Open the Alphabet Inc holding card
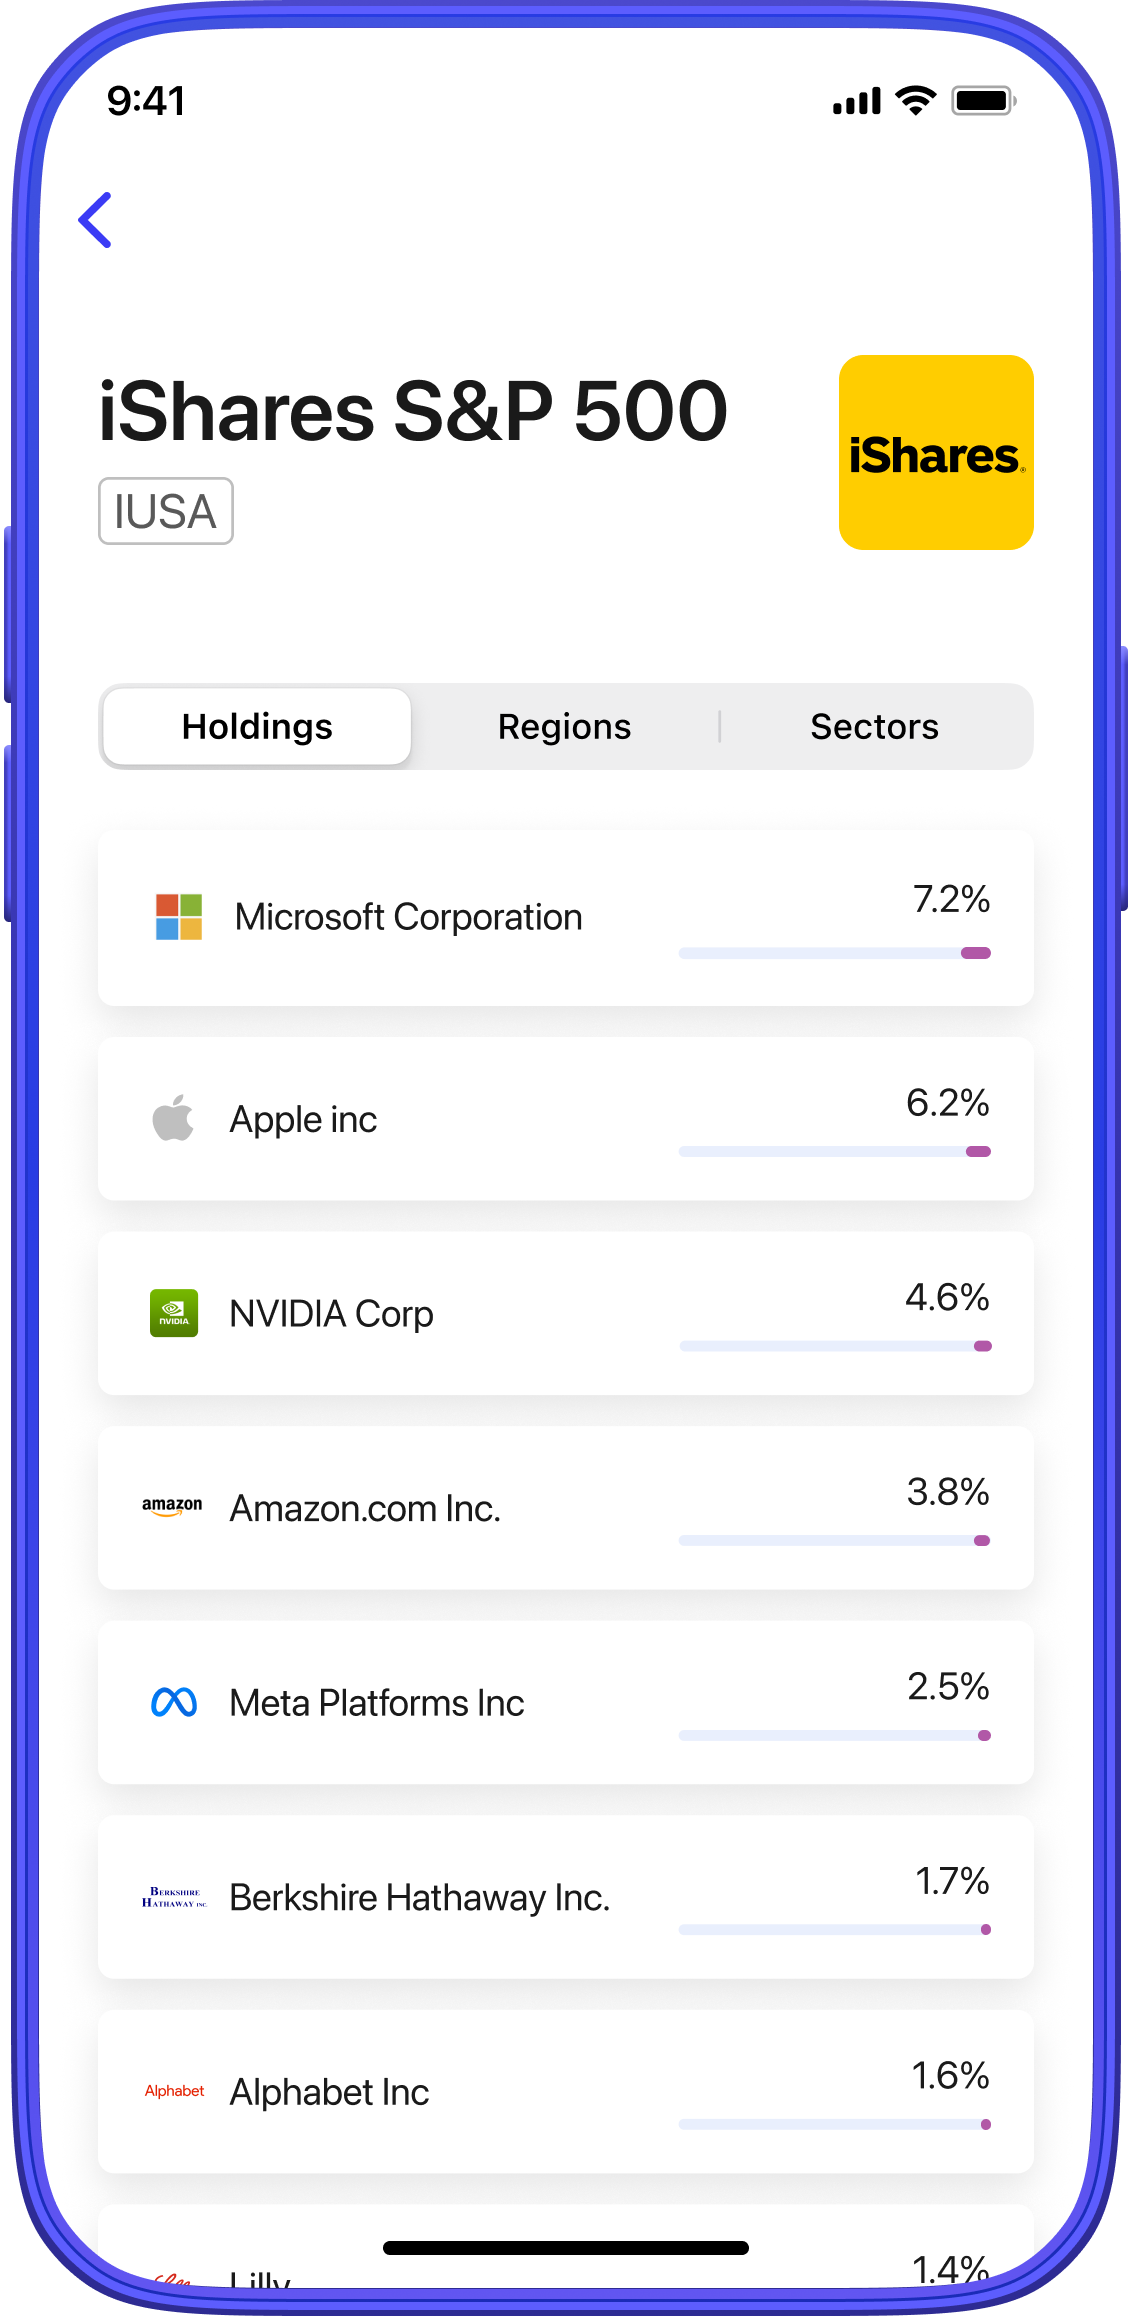Viewport: 1132px width, 2316px height. (330, 2092)
